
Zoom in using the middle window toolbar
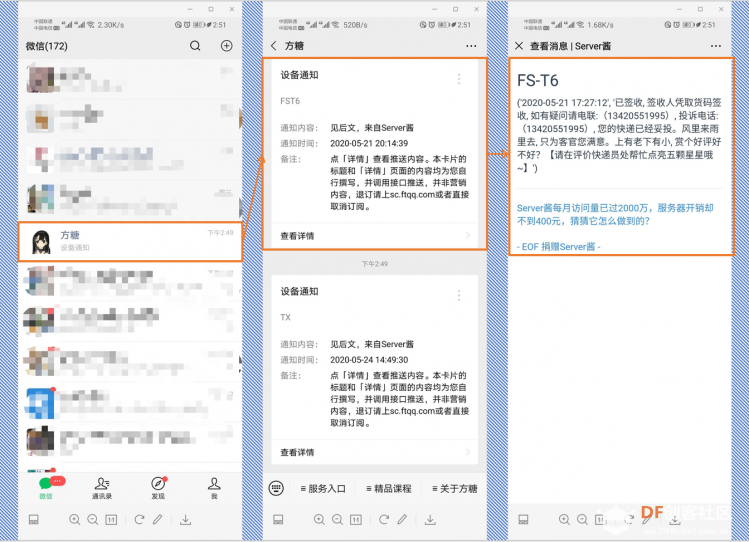click(x=319, y=520)
